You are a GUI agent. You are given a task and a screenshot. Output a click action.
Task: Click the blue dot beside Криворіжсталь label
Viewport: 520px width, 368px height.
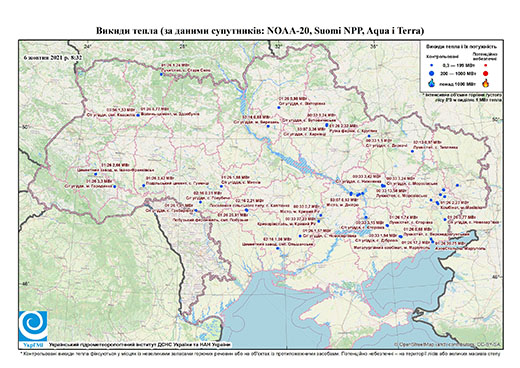click(x=319, y=221)
